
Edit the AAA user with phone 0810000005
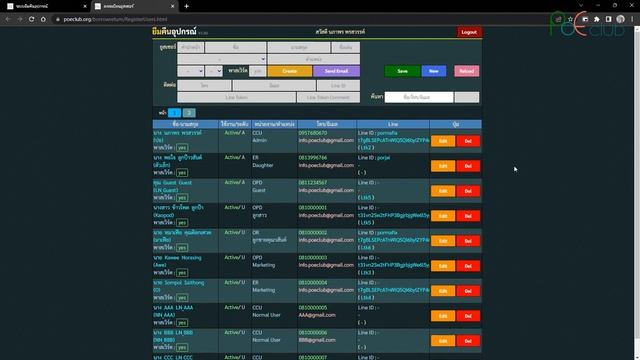[x=443, y=316]
